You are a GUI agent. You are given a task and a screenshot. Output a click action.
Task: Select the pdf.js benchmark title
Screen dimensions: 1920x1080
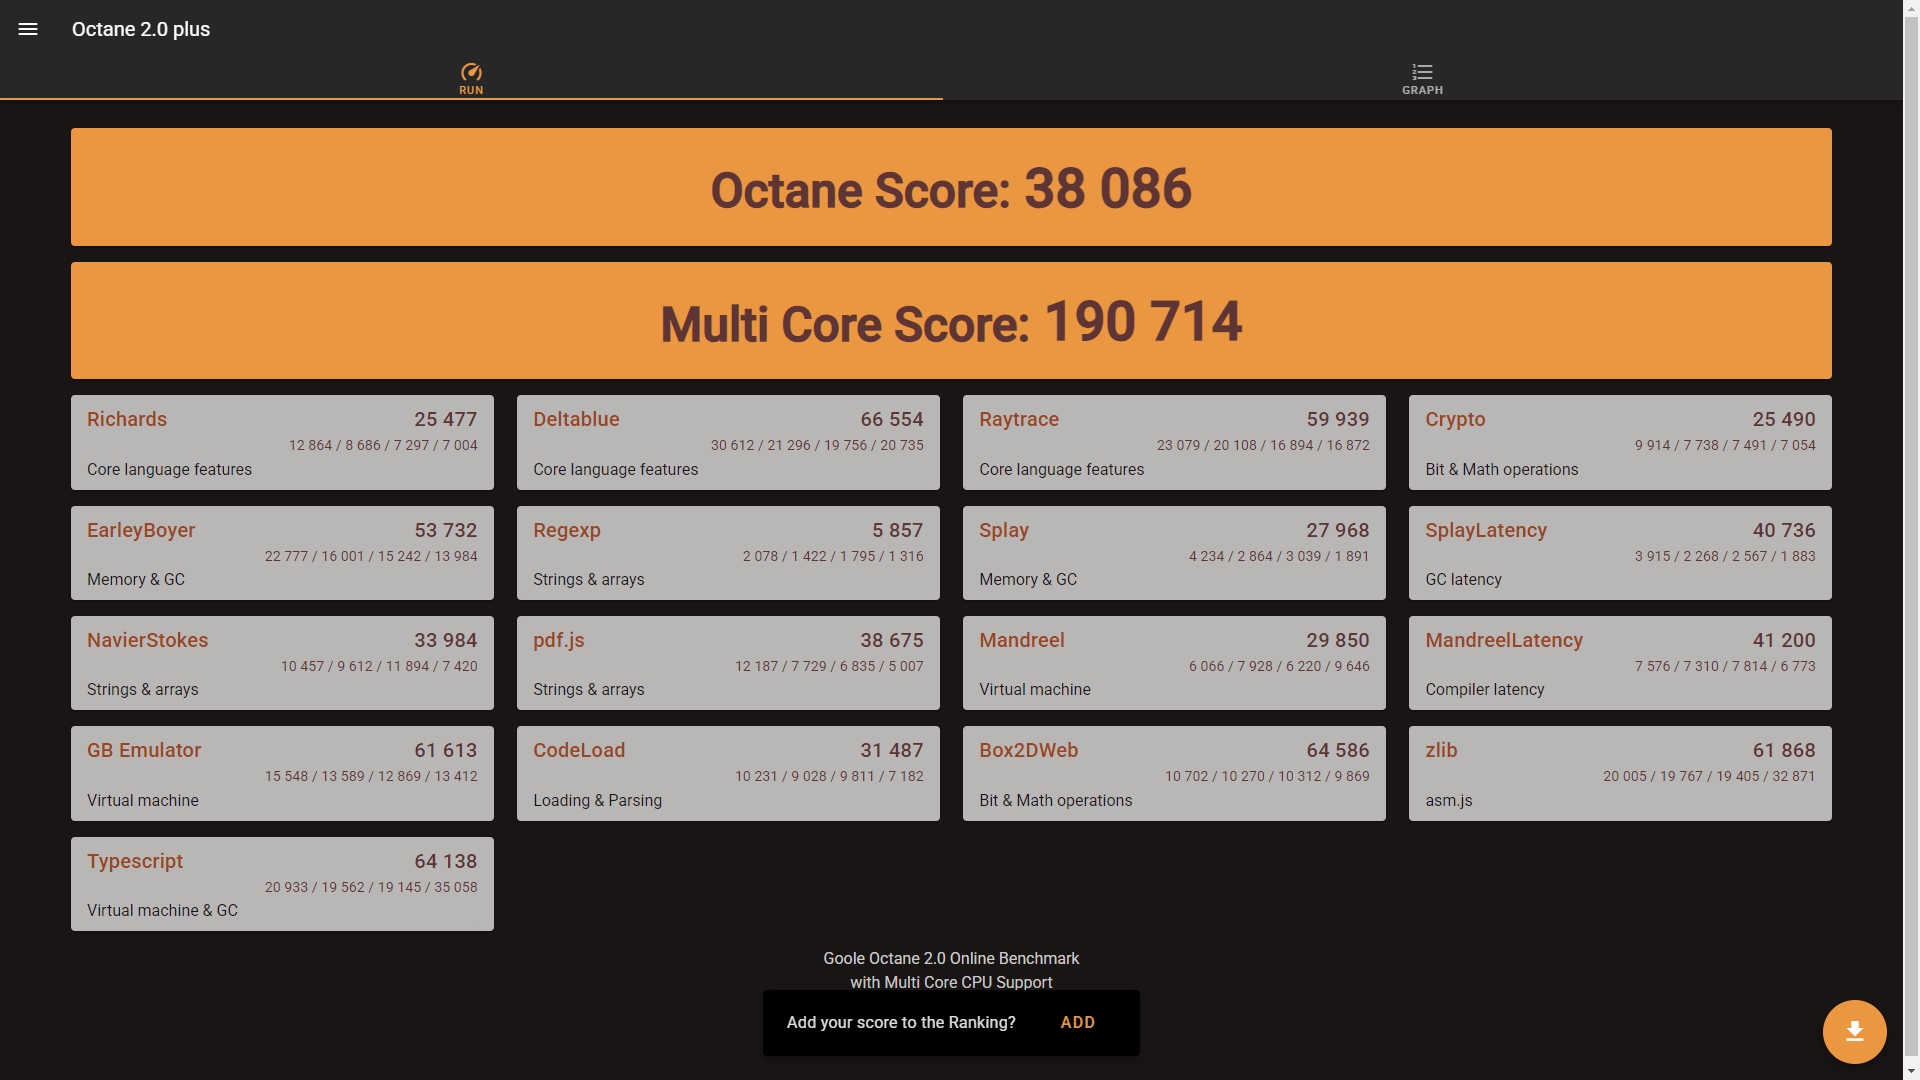click(559, 640)
